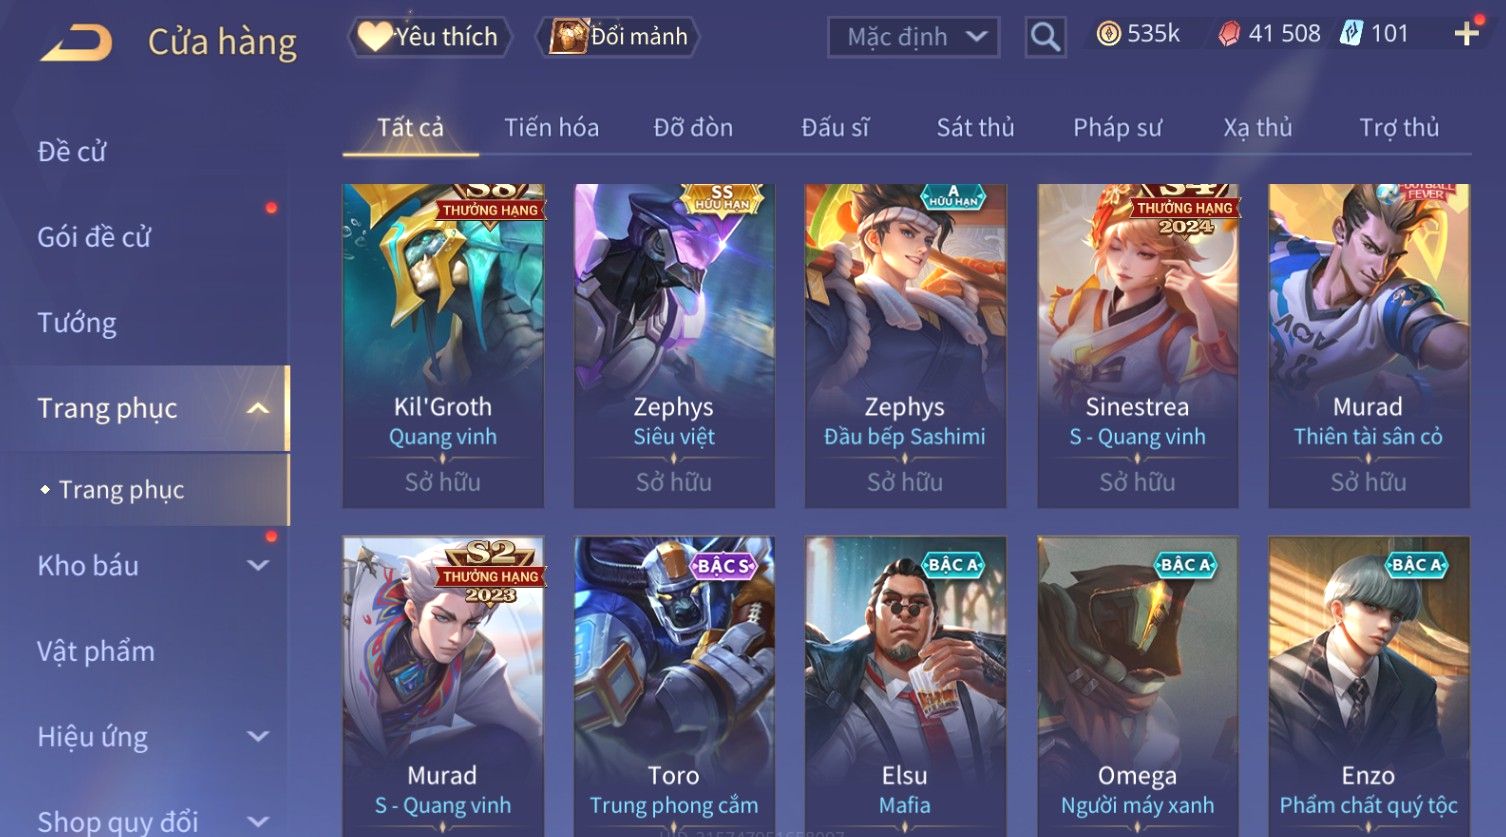Open the Mặc định sorting dropdown

point(913,37)
